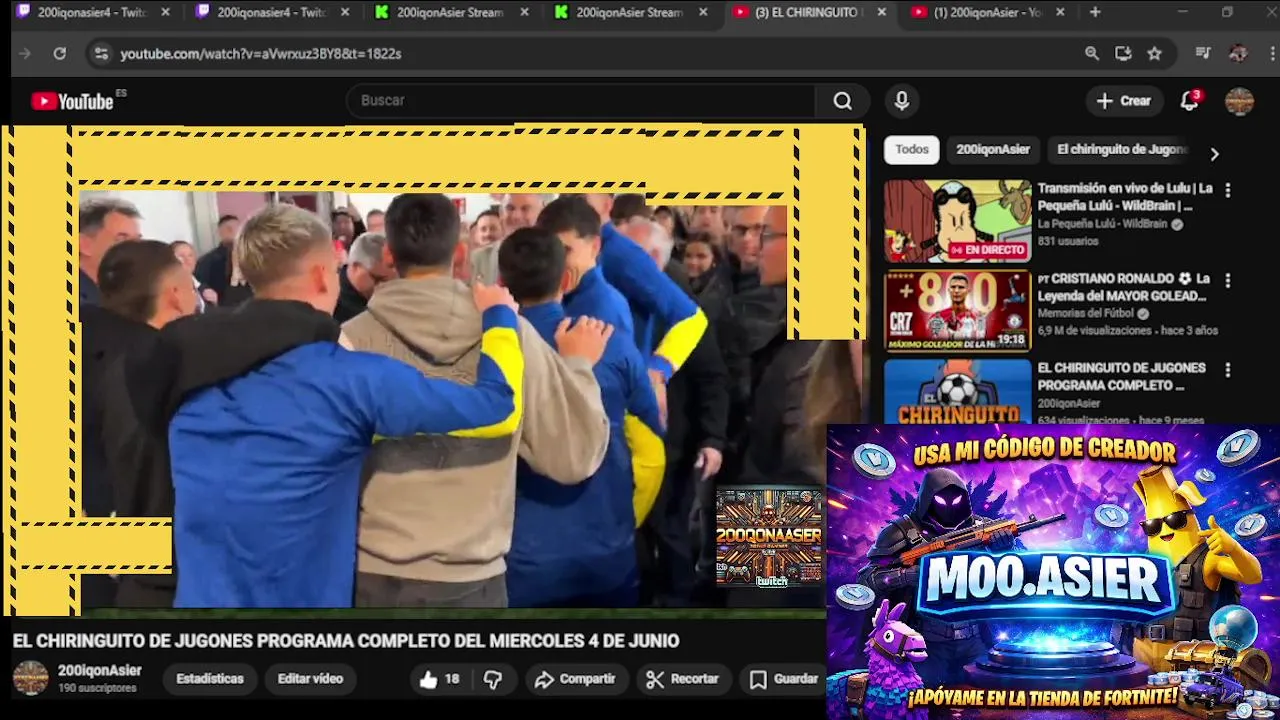Open YouTube account avatar menu
1280x720 pixels.
point(1239,101)
